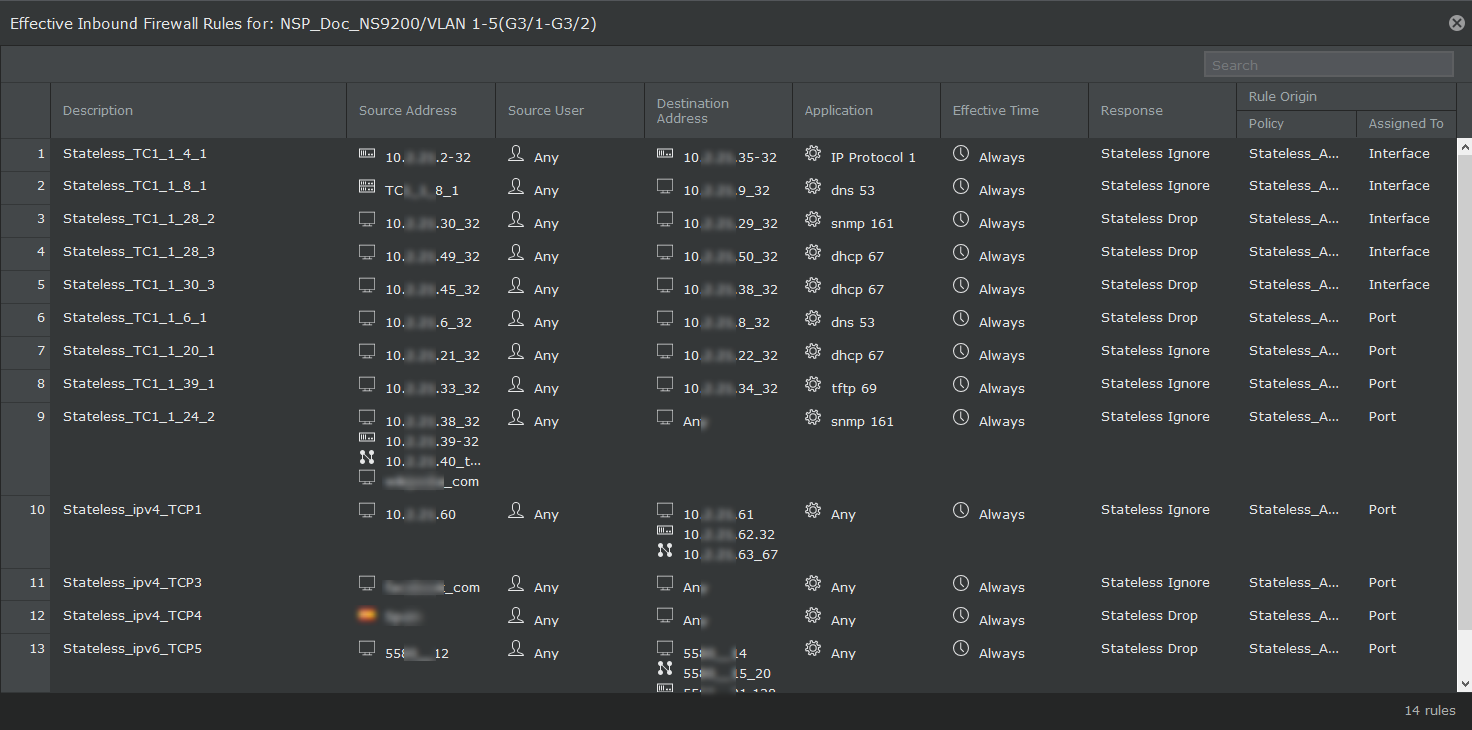
Task: Click the rule object icon beside TC source in row 2
Action: point(367,187)
